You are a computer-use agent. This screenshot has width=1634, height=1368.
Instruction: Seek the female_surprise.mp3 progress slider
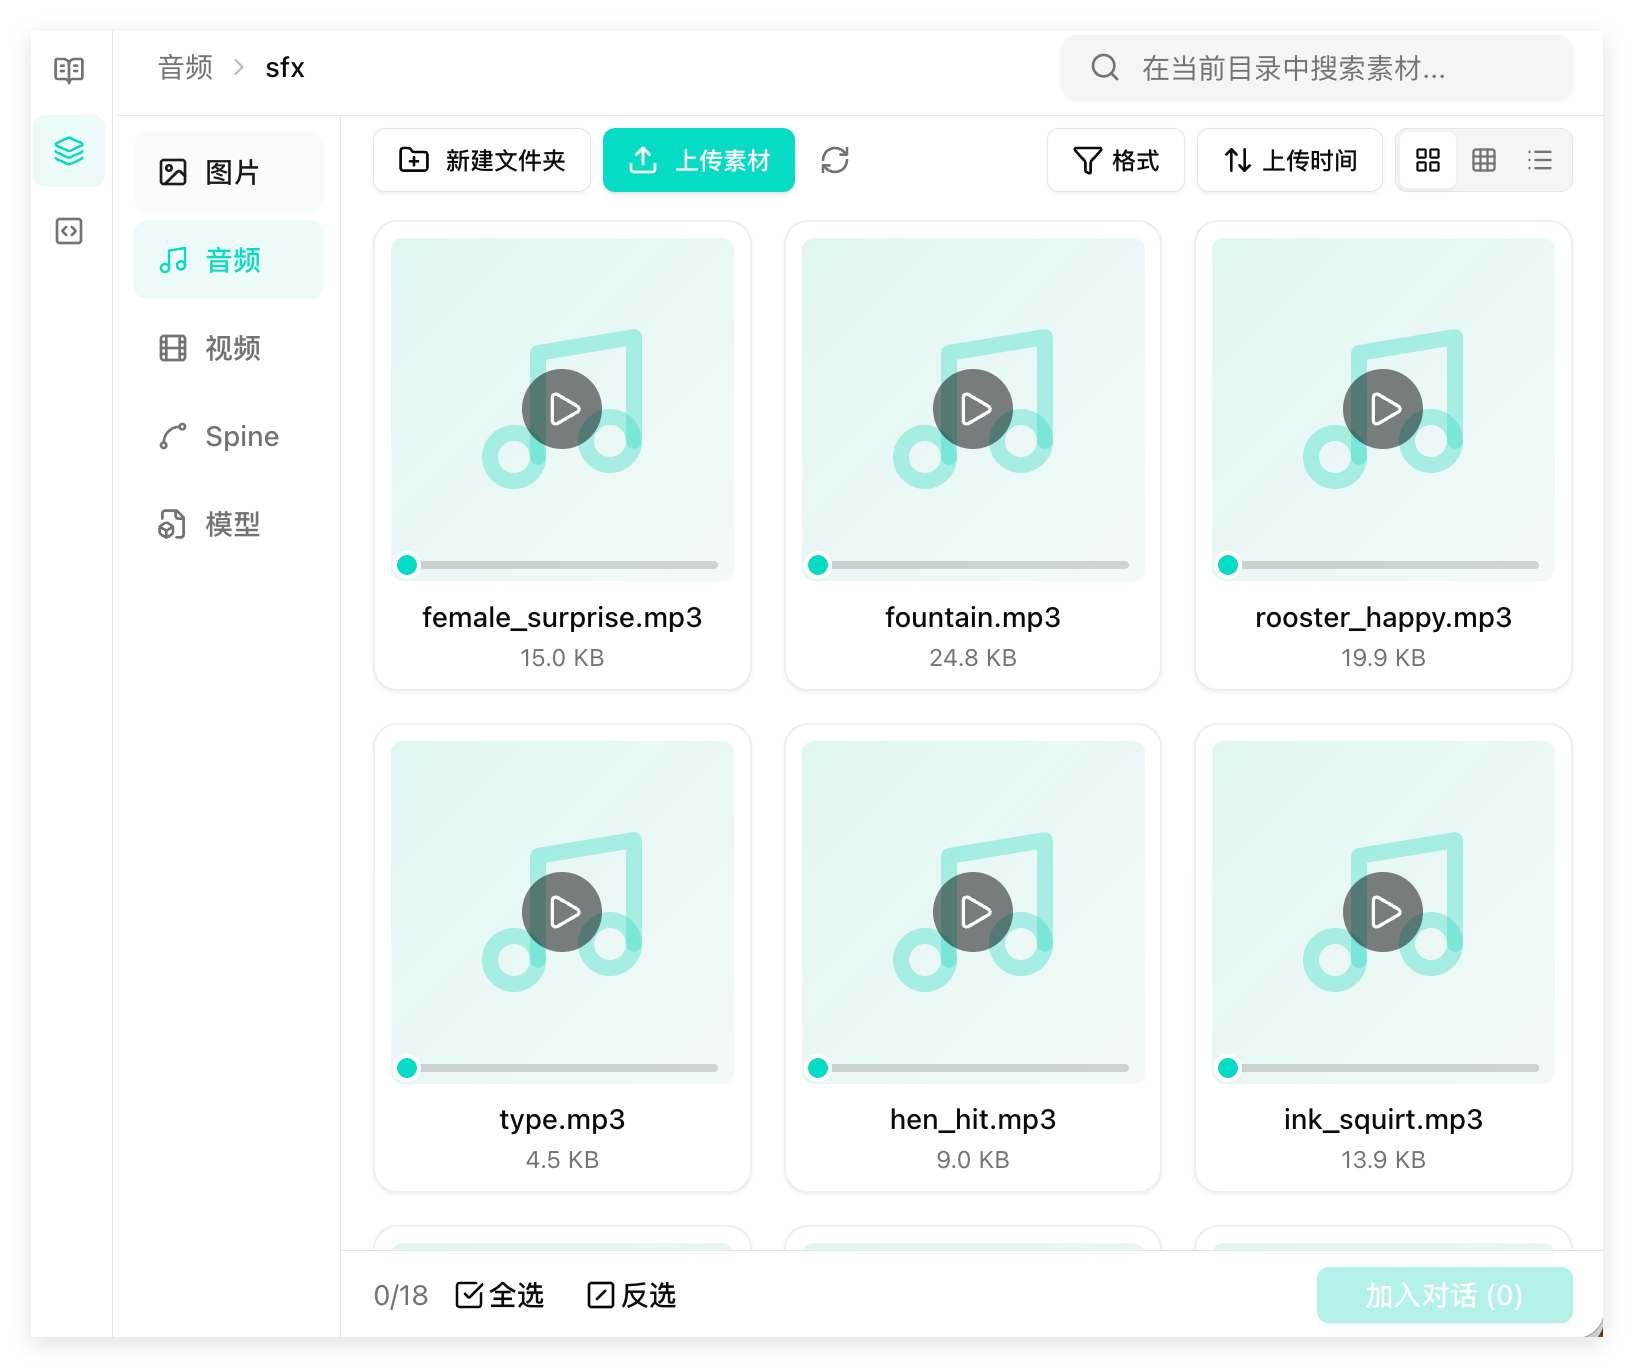(562, 565)
